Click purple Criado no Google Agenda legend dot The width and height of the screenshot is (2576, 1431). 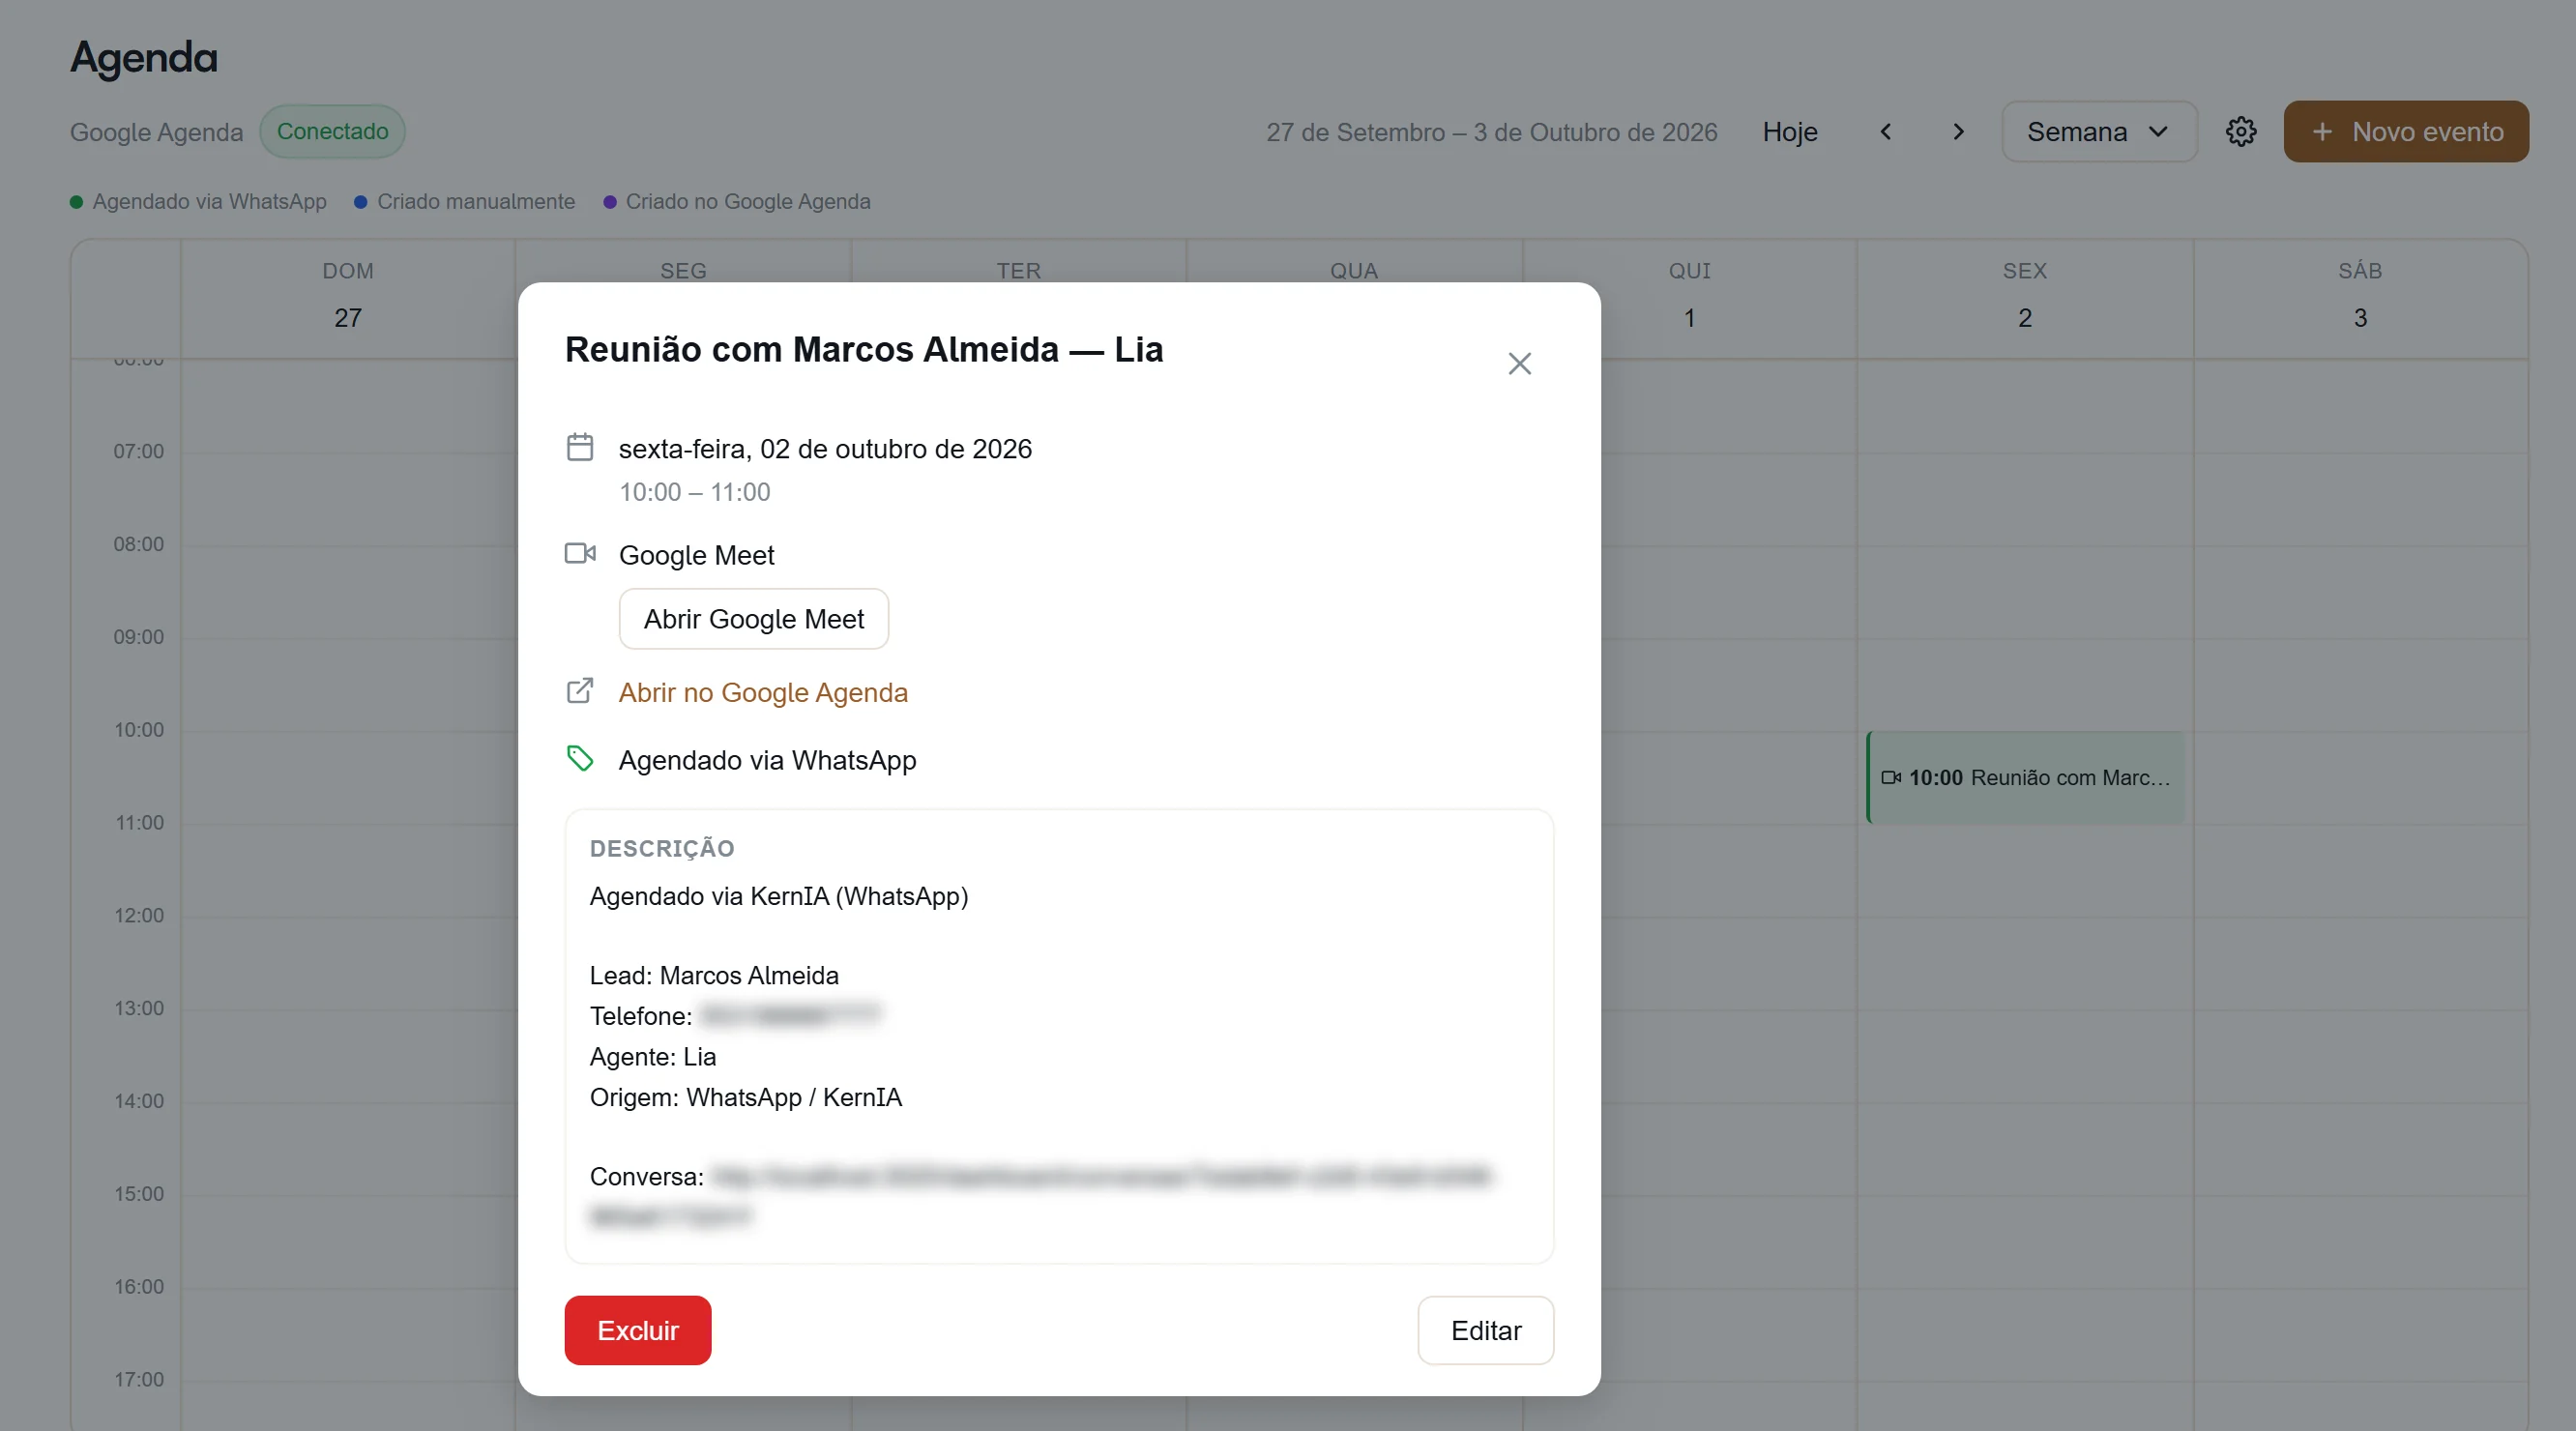point(609,202)
